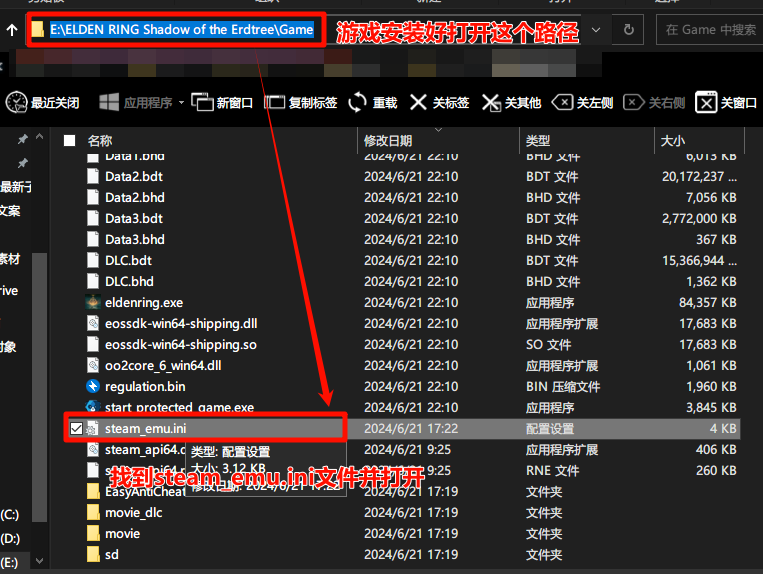Click the EasyAntiCheat folder icon

pos(93,491)
